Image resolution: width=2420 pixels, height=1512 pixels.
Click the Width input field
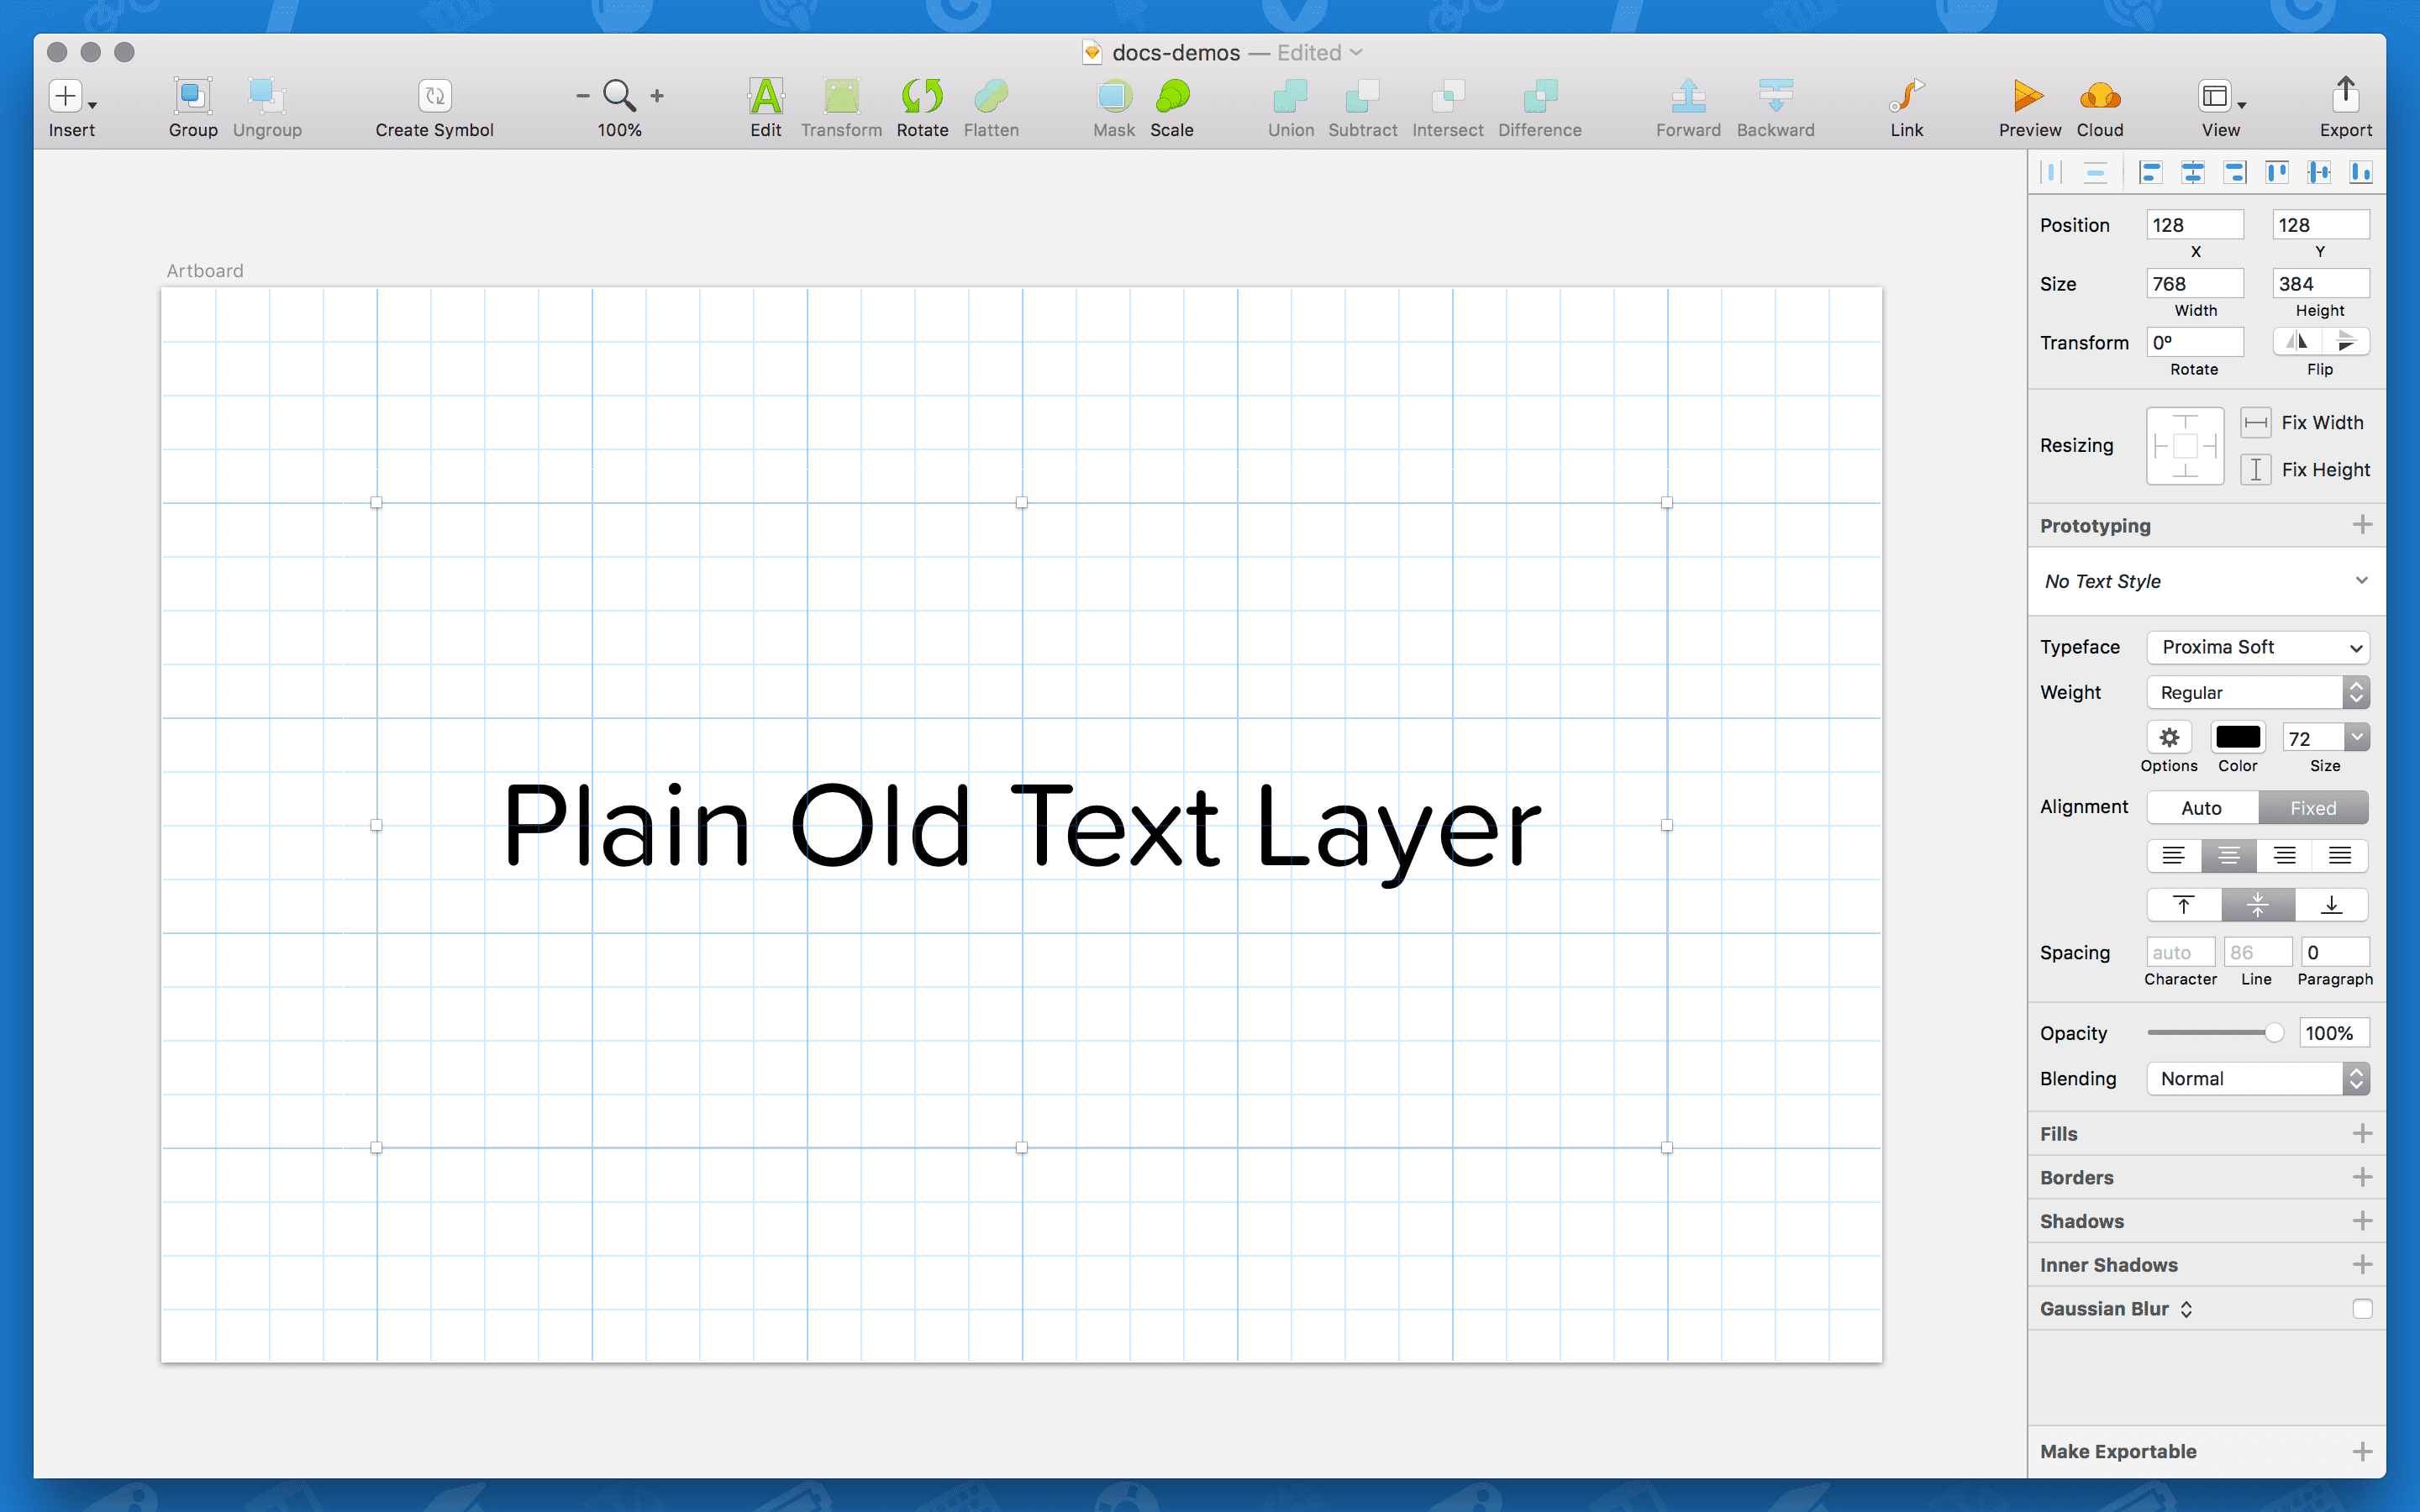click(x=2195, y=283)
